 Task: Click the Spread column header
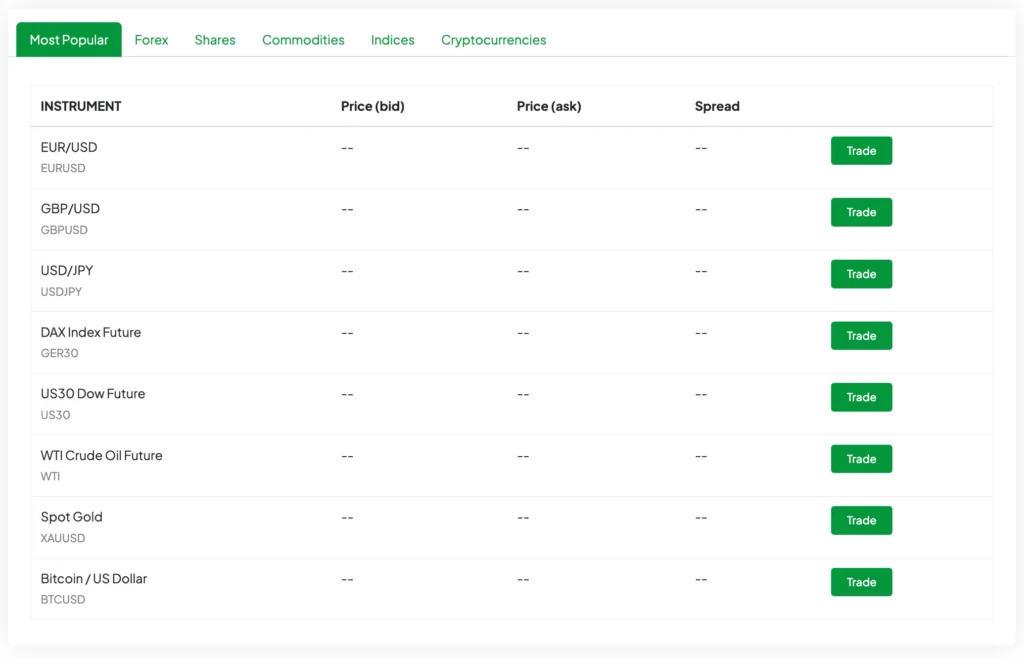(x=717, y=106)
